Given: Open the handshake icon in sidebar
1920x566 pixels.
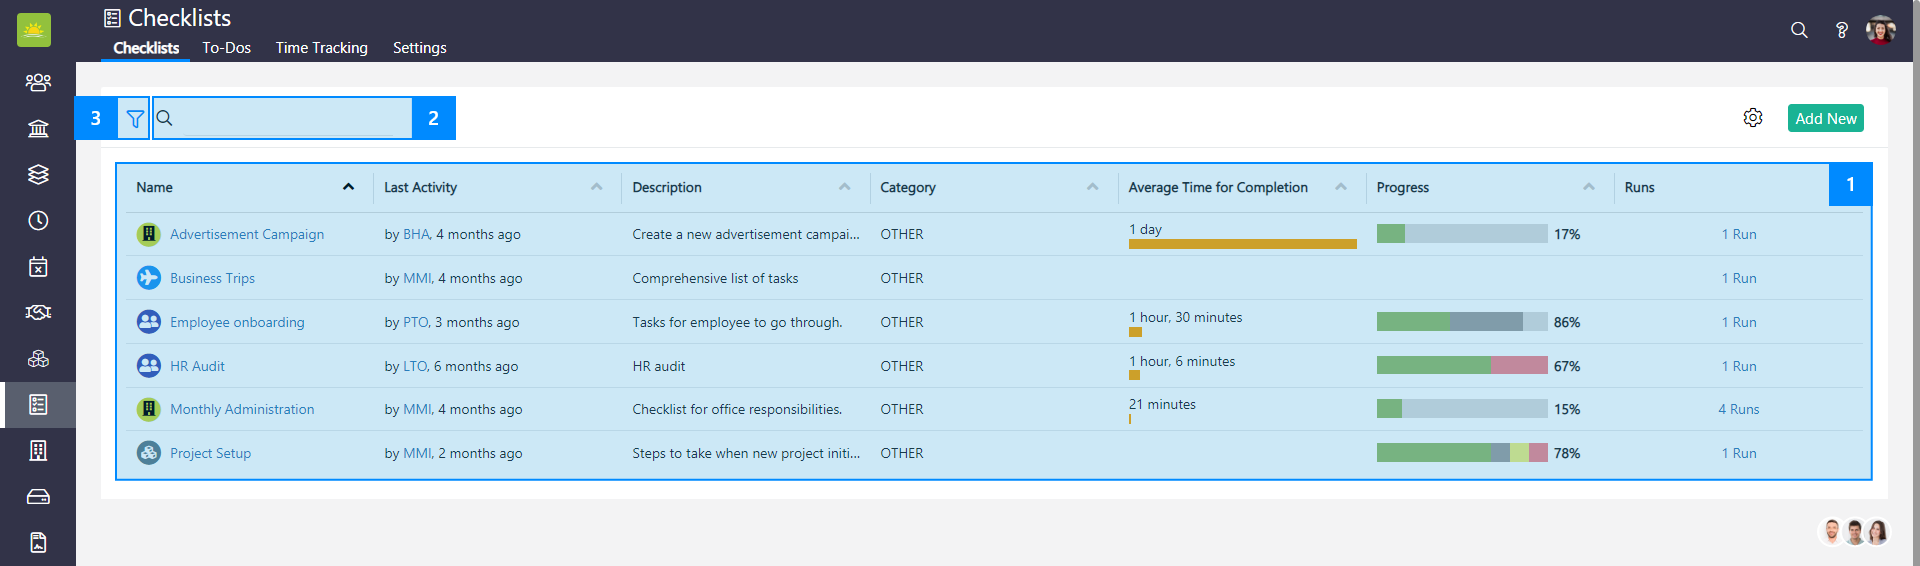Looking at the screenshot, I should 38,312.
